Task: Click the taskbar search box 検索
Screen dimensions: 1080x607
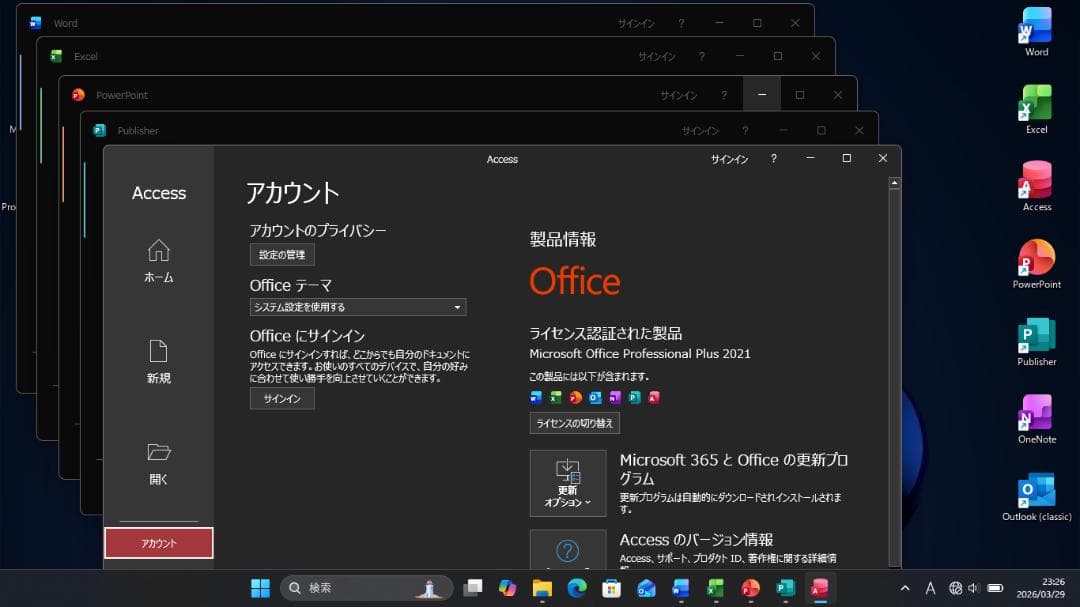Action: point(366,588)
